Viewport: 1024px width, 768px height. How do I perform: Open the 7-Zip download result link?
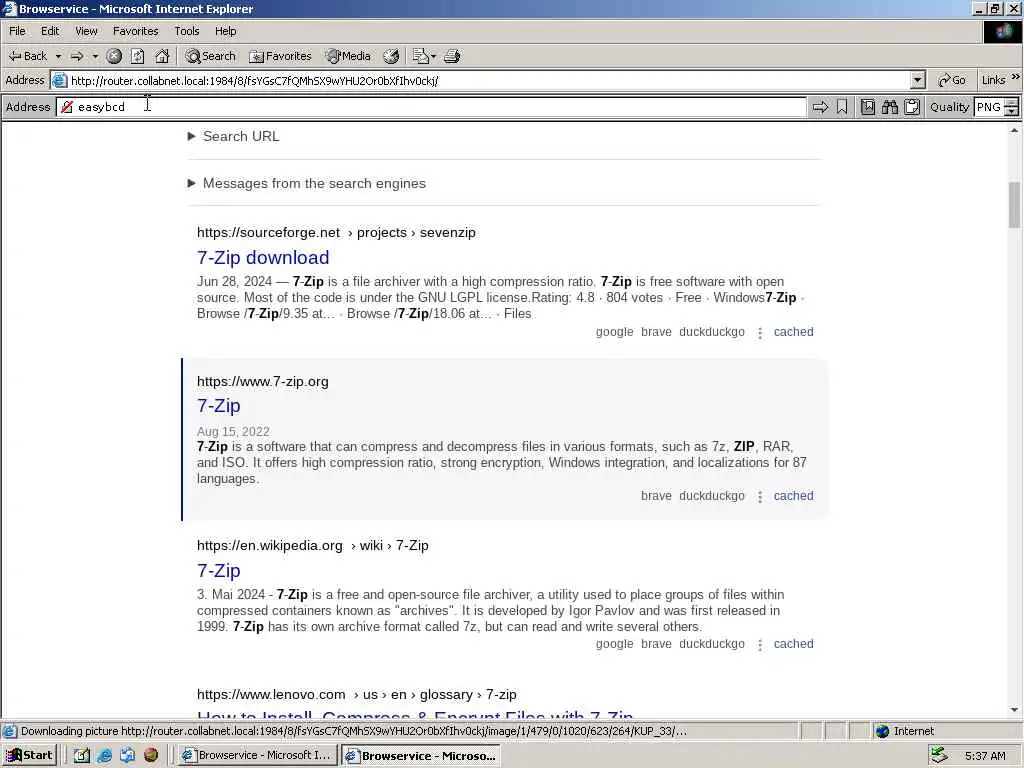[263, 257]
